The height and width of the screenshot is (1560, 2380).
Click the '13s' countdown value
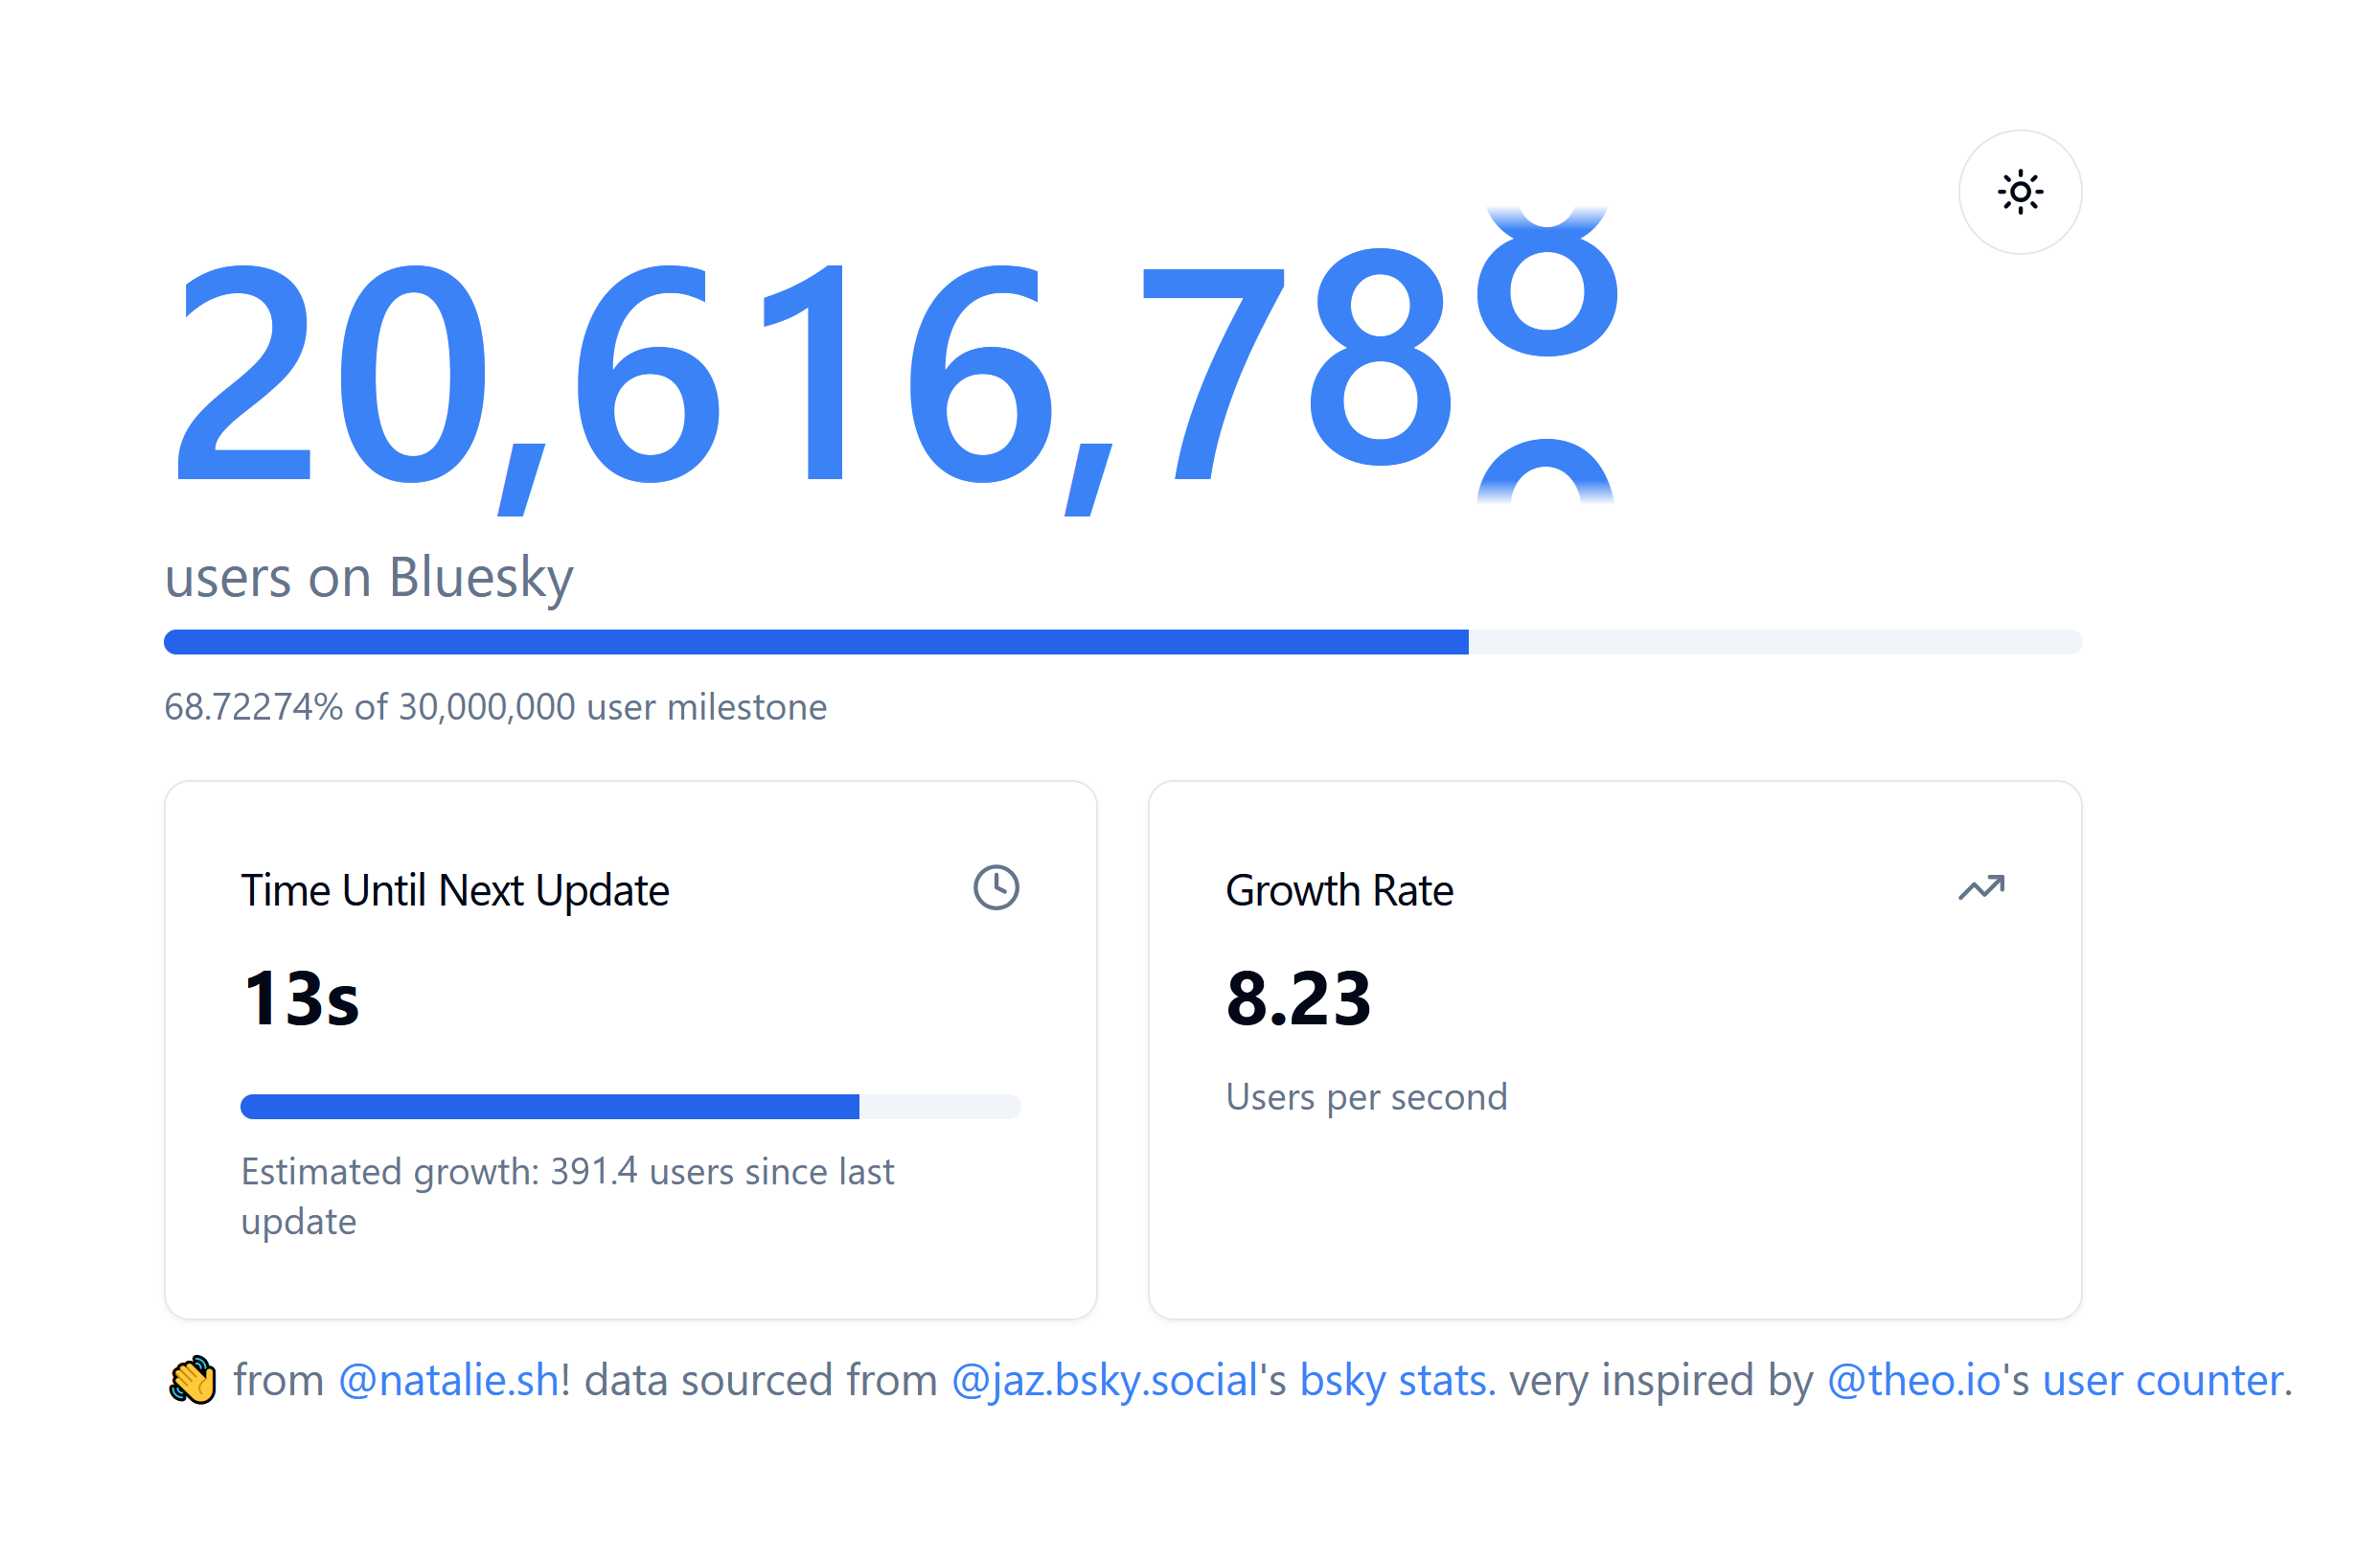pyautogui.click(x=301, y=998)
